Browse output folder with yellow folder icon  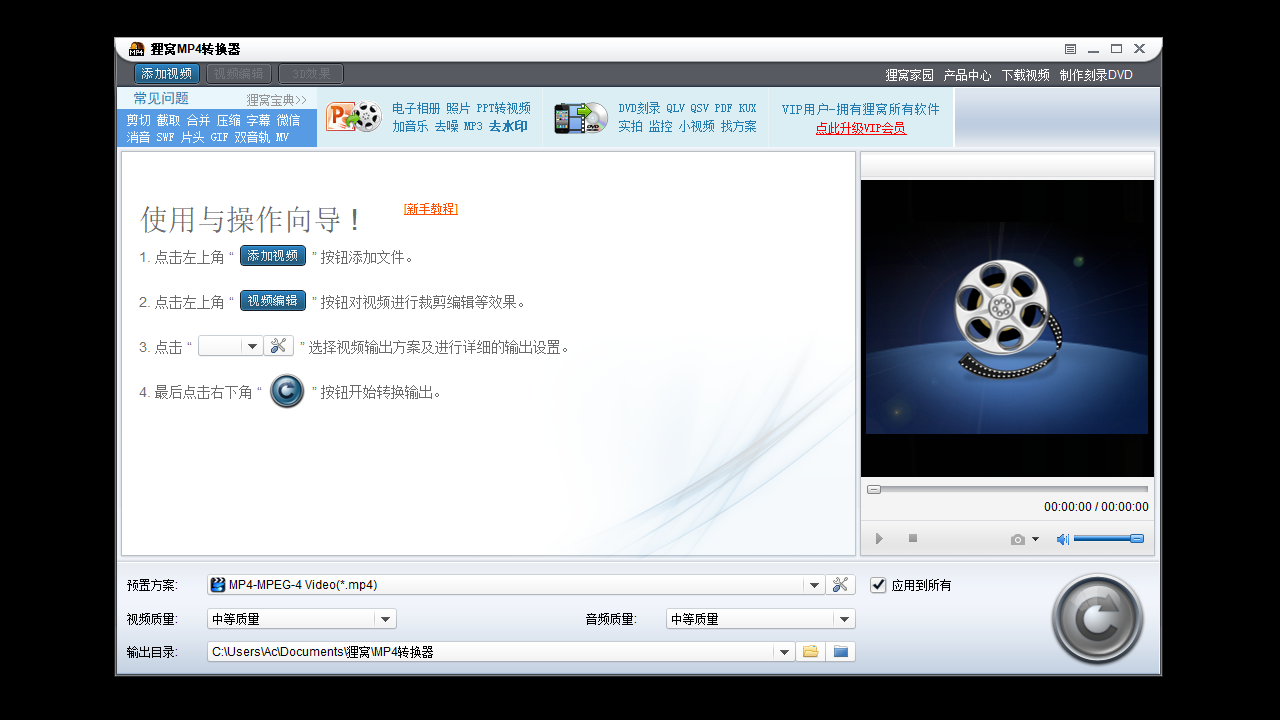tap(810, 652)
